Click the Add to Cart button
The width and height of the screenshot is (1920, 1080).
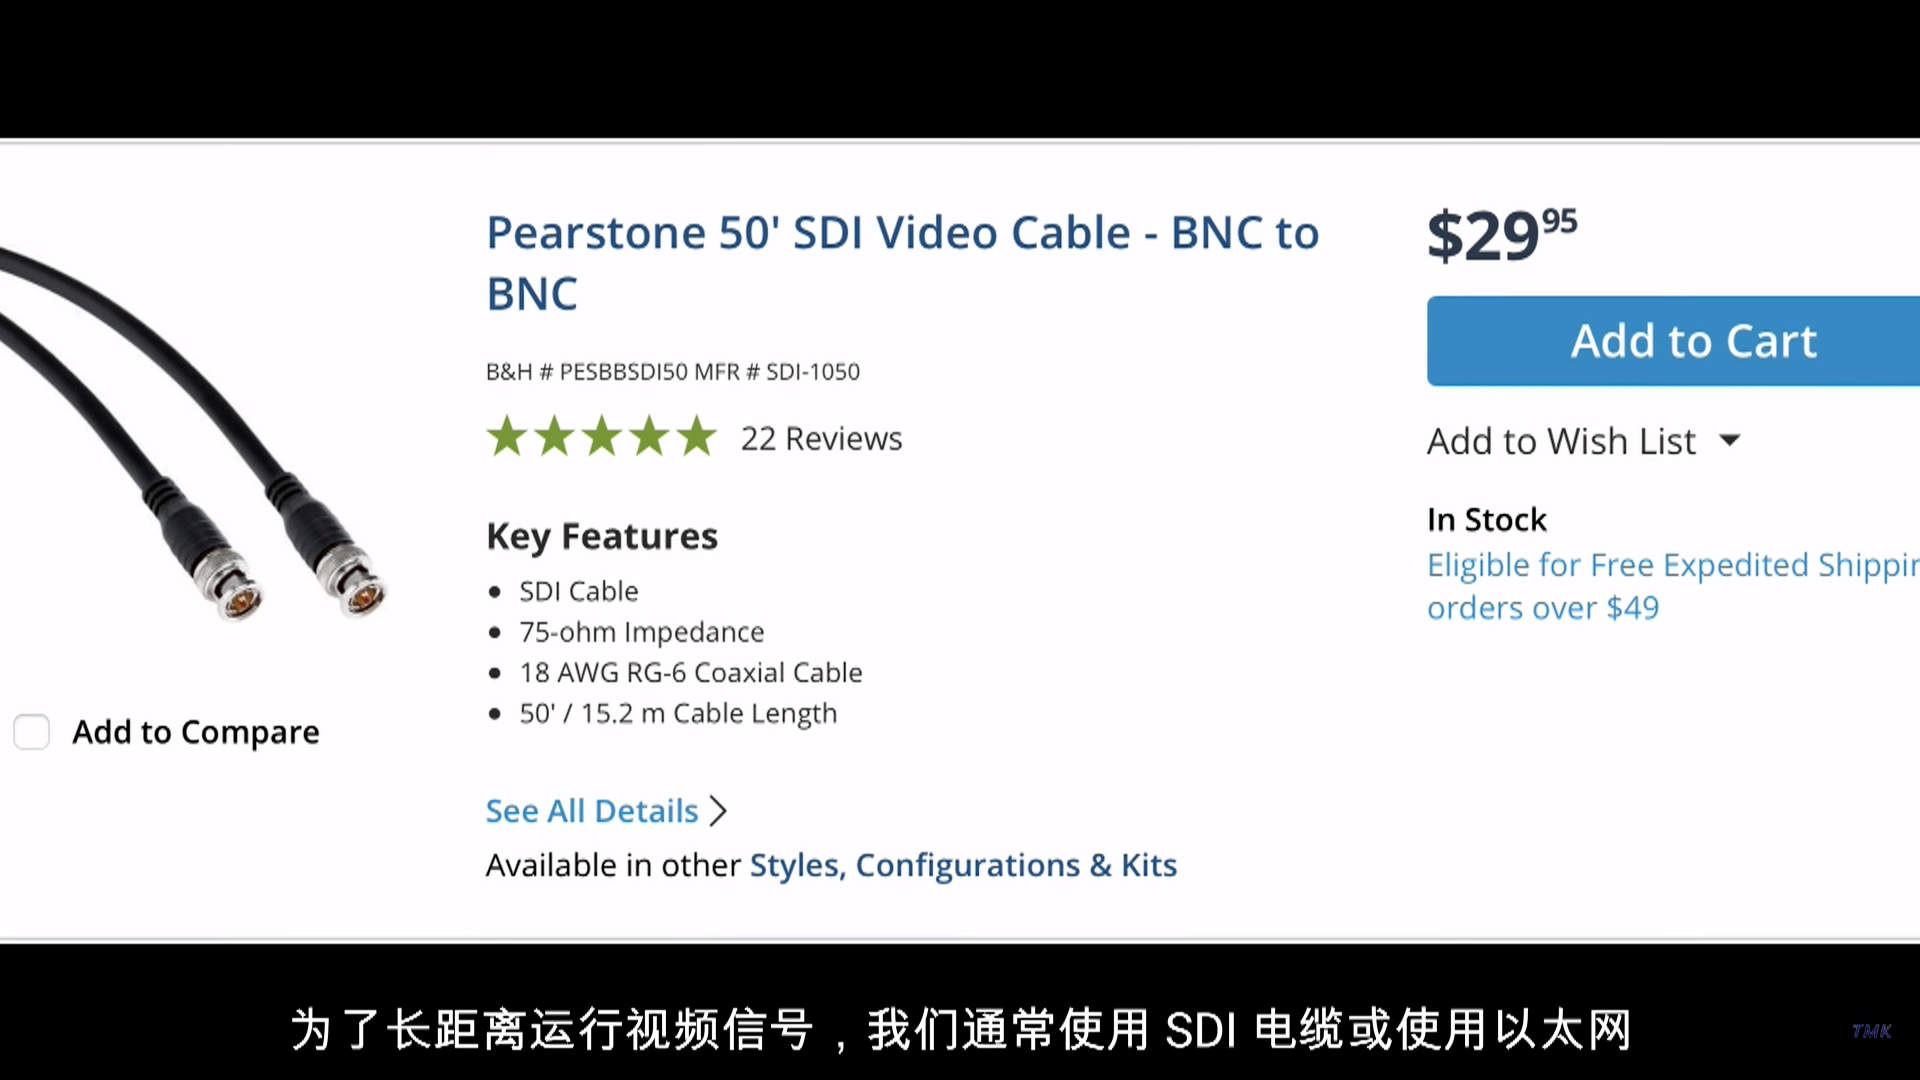tap(1692, 341)
